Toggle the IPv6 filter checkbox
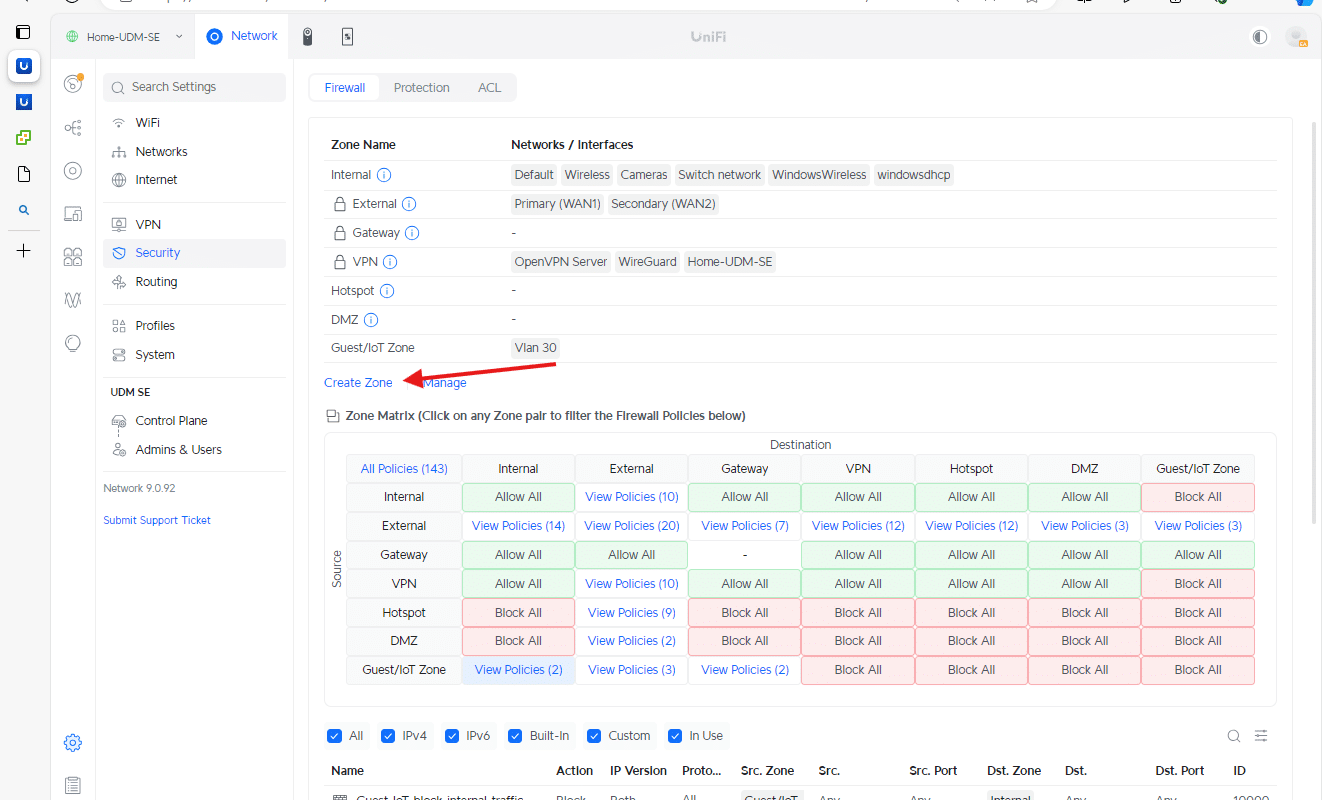Viewport: 1322px width, 800px height. (452, 736)
